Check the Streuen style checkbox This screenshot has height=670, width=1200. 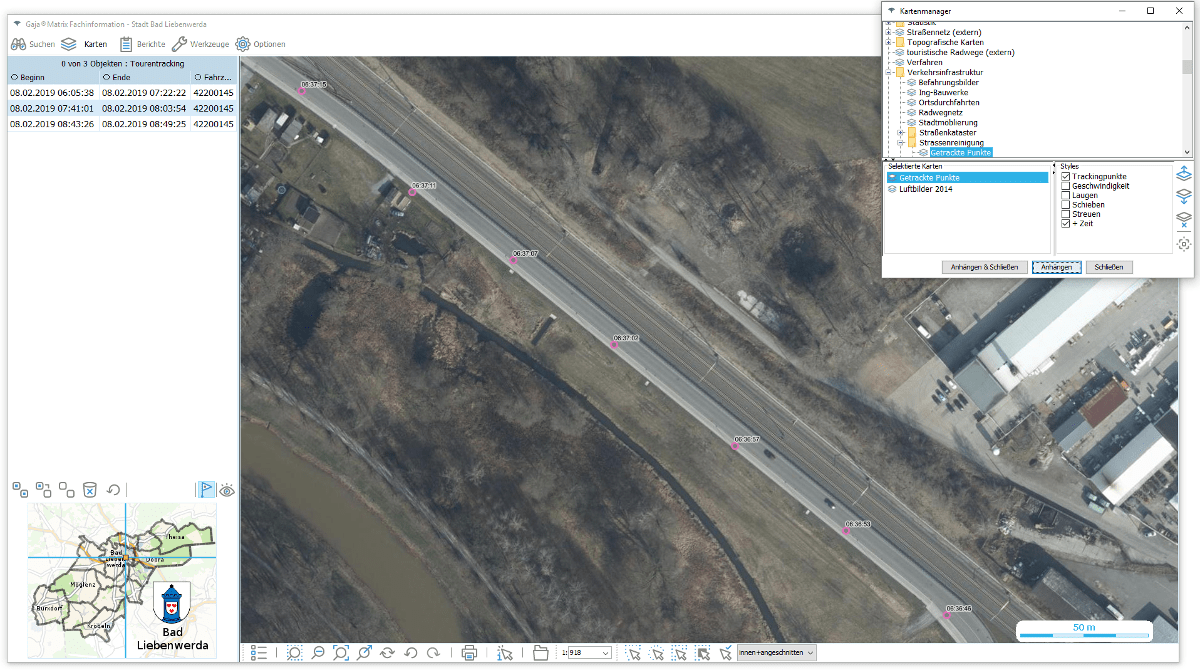(1066, 214)
